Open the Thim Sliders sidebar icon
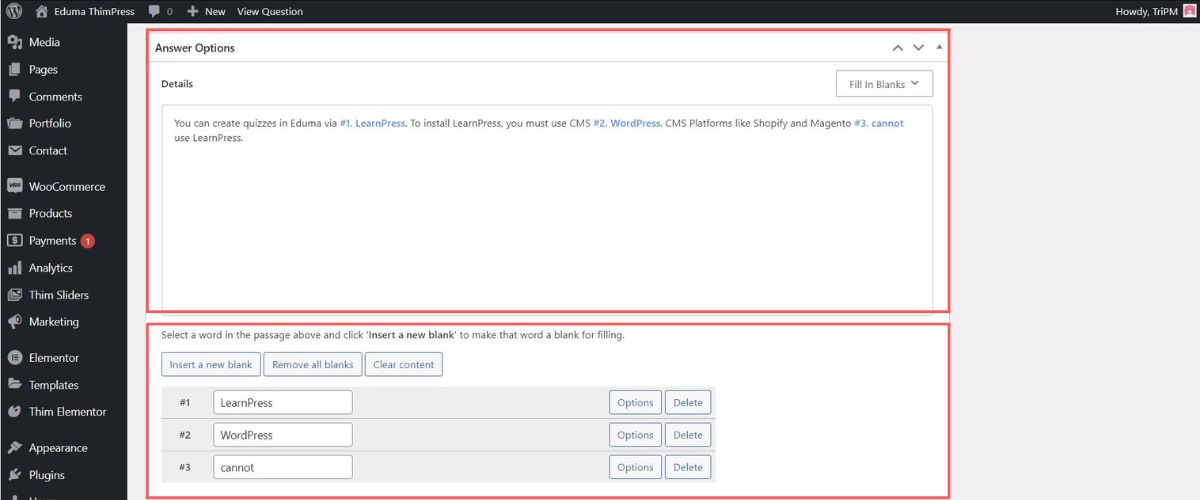 coord(15,294)
